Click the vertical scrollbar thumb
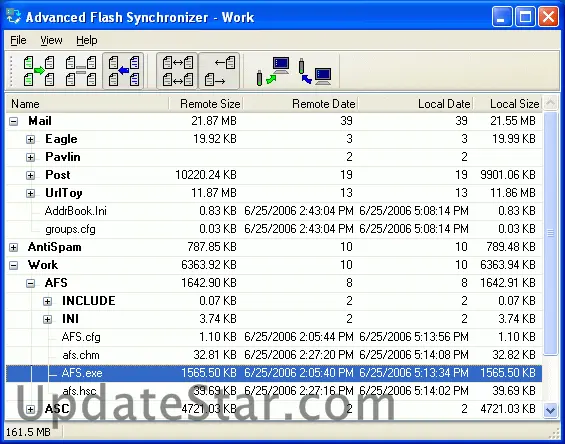The width and height of the screenshot is (565, 444). 551,234
